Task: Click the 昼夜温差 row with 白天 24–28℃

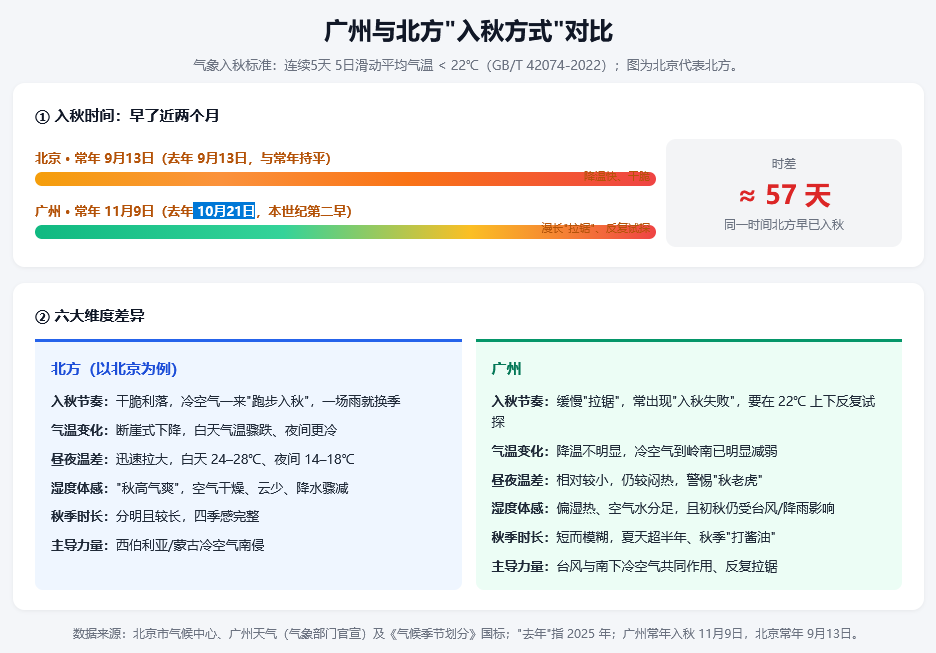Action: 203,459
